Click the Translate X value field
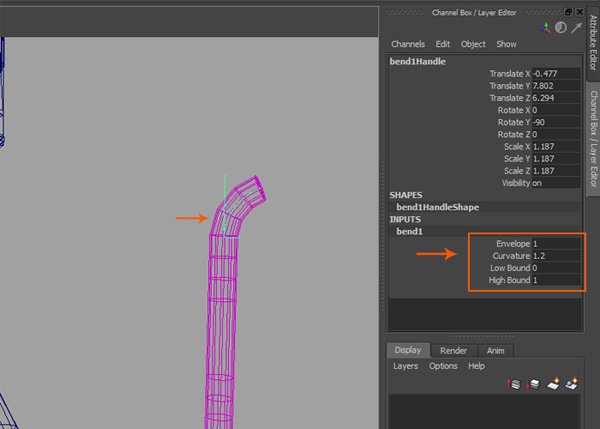 coord(556,73)
